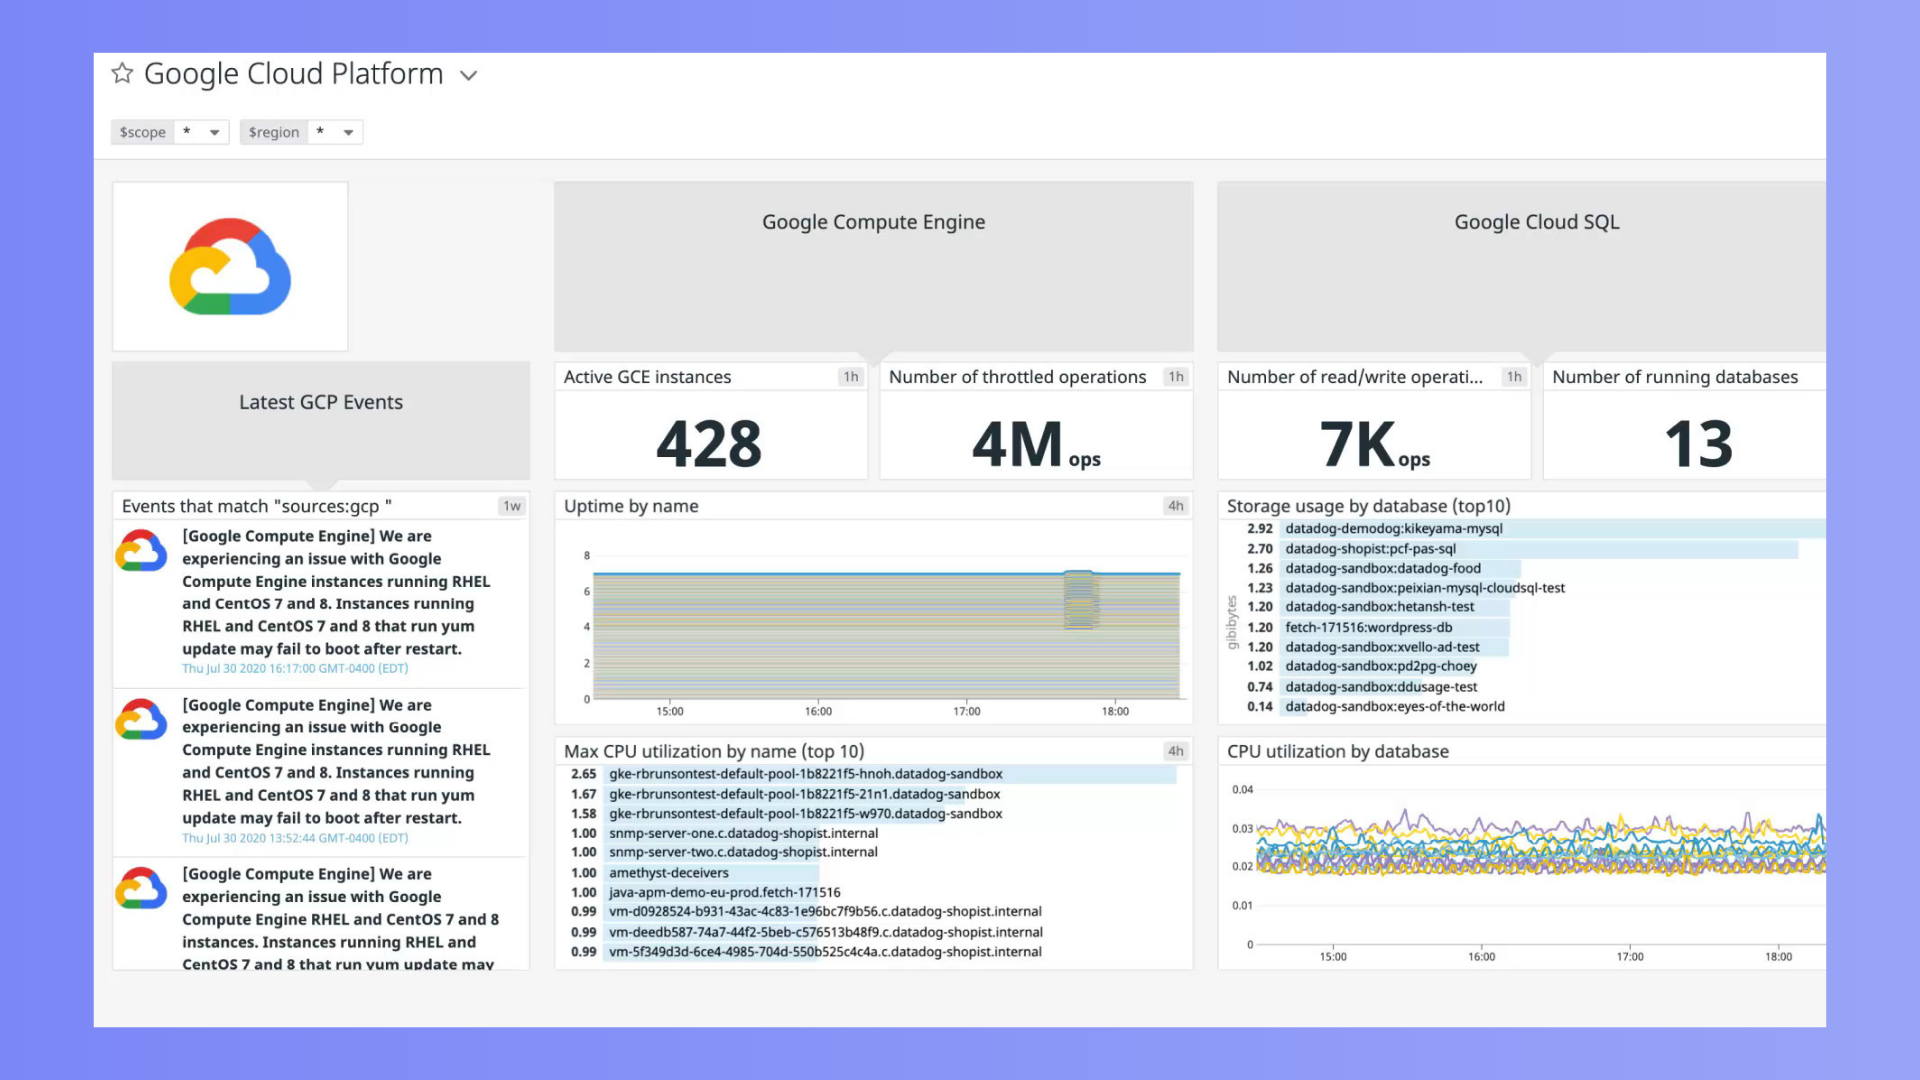The width and height of the screenshot is (1920, 1080).
Task: Click the Google Cloud icon of the 13:52:44 event
Action: [x=141, y=720]
